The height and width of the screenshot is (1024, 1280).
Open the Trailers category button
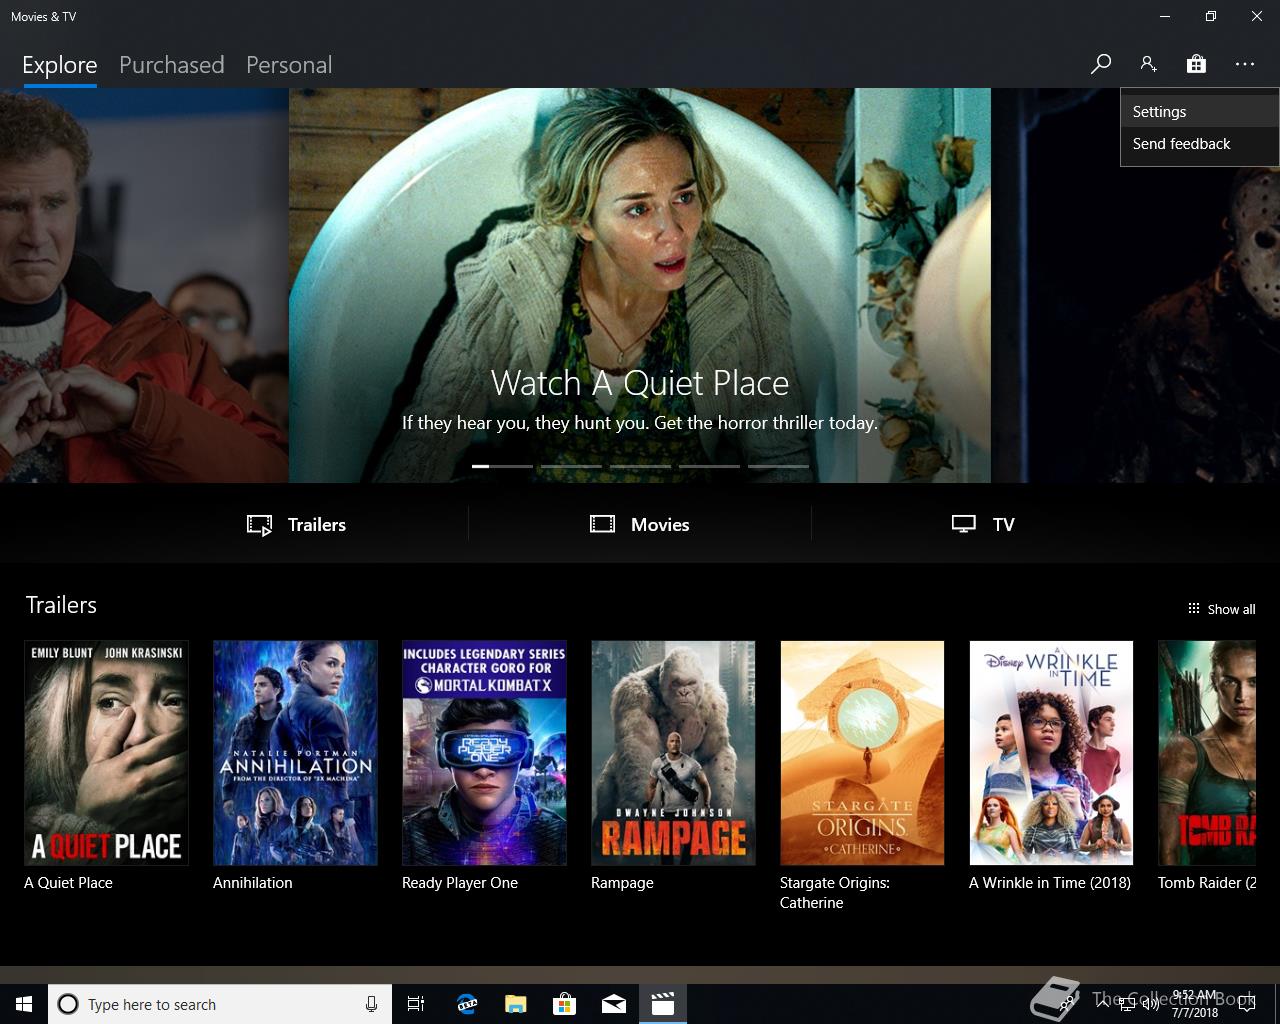point(296,524)
